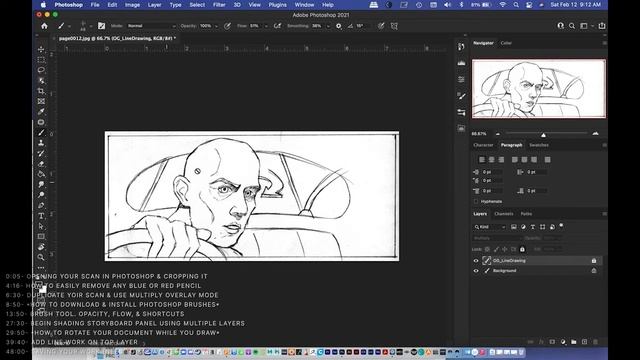Switch to the Paths tab
This screenshot has height=360, width=640.
[x=526, y=214]
